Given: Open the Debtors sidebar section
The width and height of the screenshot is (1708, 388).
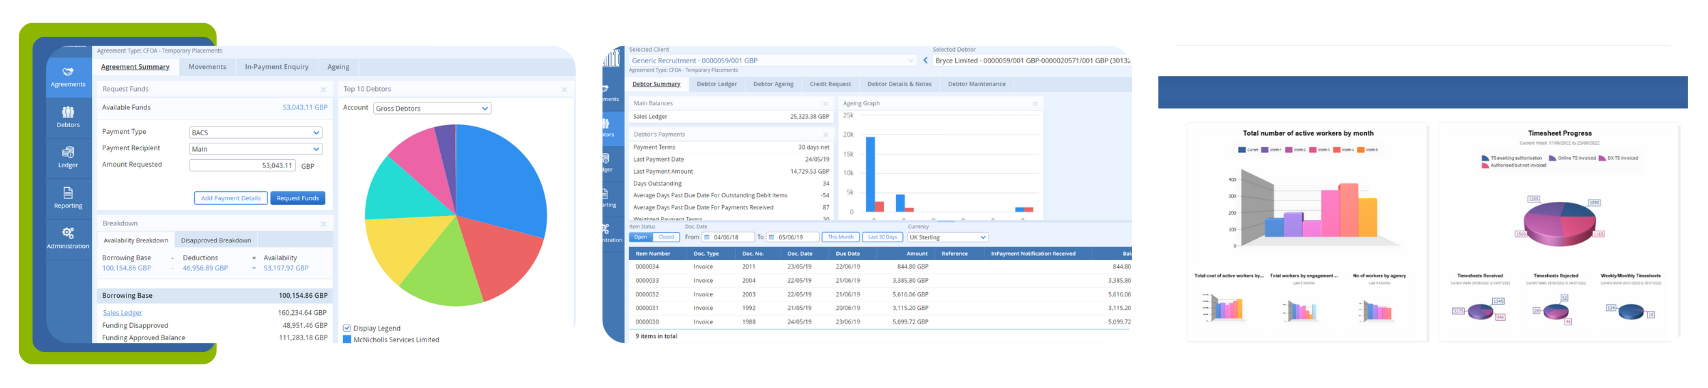Looking at the screenshot, I should tap(68, 117).
